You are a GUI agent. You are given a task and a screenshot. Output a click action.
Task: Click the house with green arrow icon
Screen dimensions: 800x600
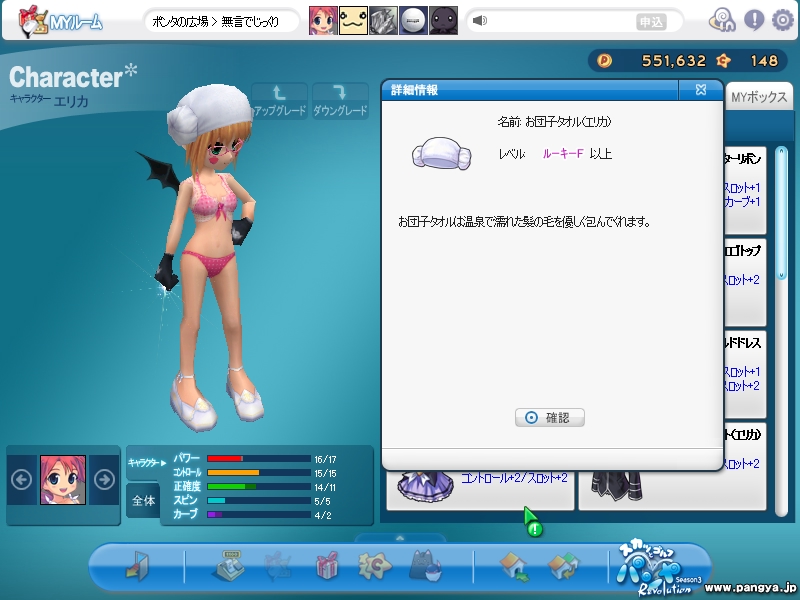[x=514, y=566]
